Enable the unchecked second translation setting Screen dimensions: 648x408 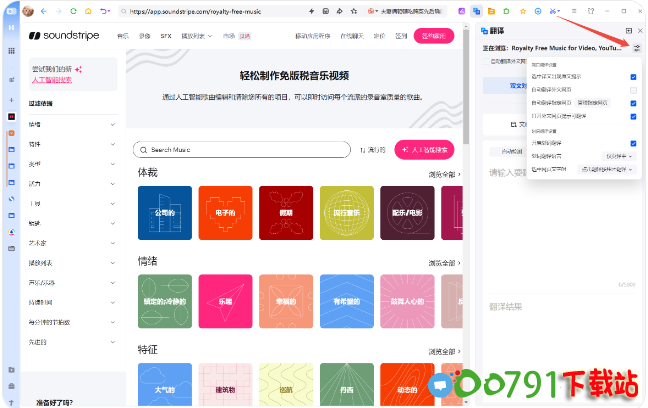click(x=633, y=90)
